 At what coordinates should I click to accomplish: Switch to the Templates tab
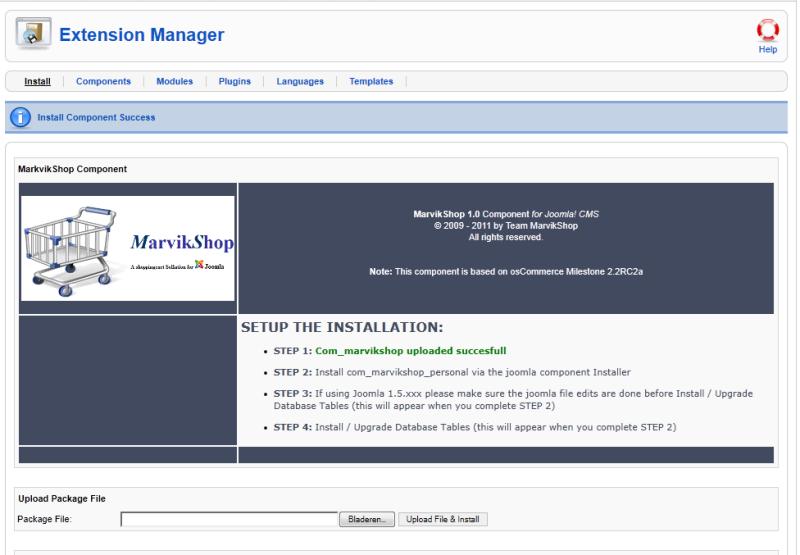pos(371,81)
